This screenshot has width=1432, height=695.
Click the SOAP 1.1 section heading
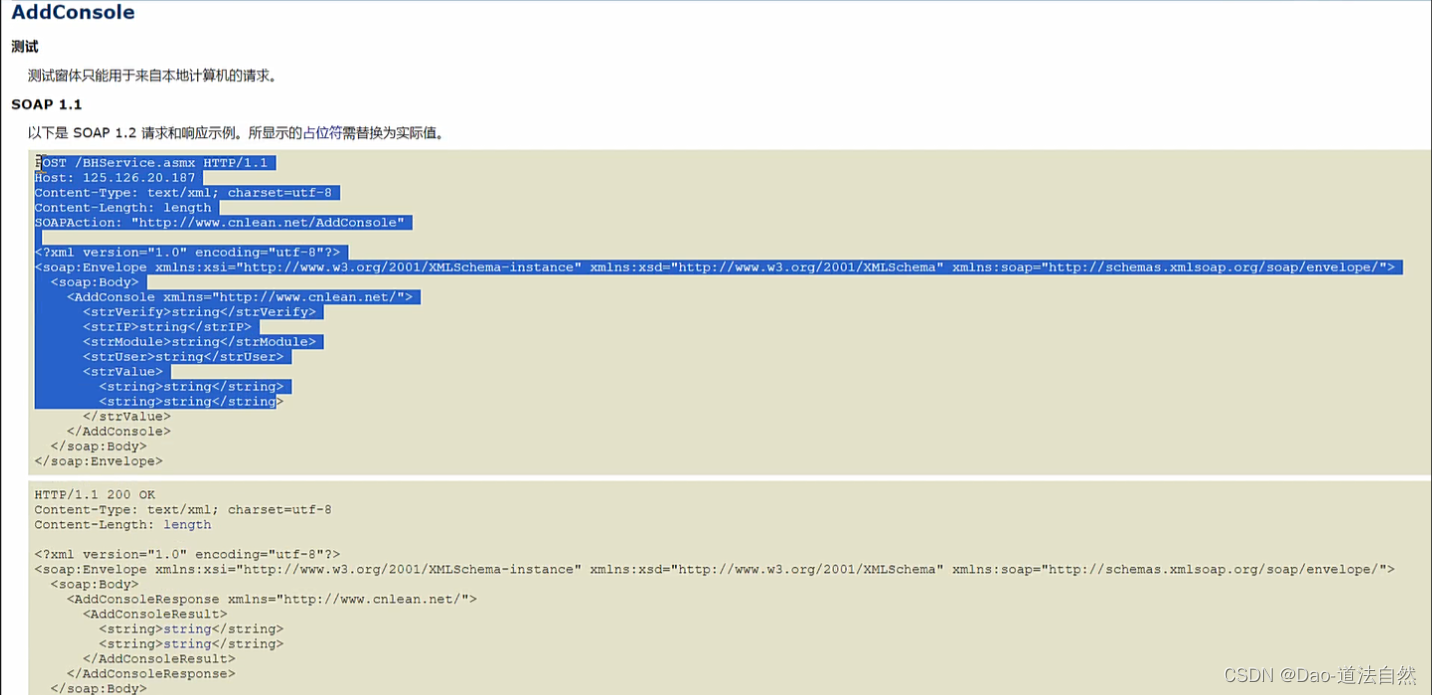(x=46, y=104)
